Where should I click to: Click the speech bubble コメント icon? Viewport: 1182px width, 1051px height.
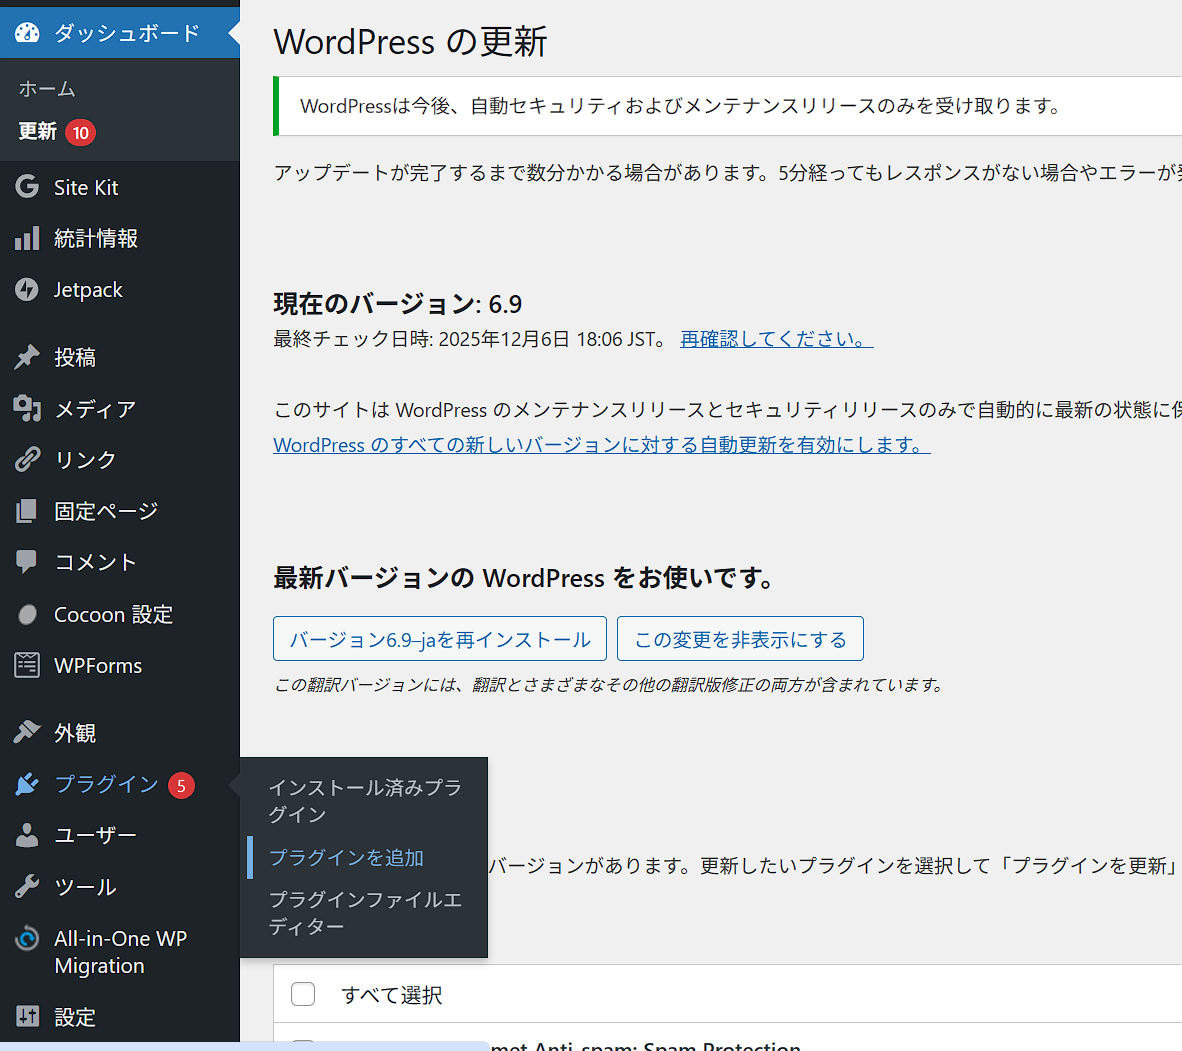coord(27,562)
